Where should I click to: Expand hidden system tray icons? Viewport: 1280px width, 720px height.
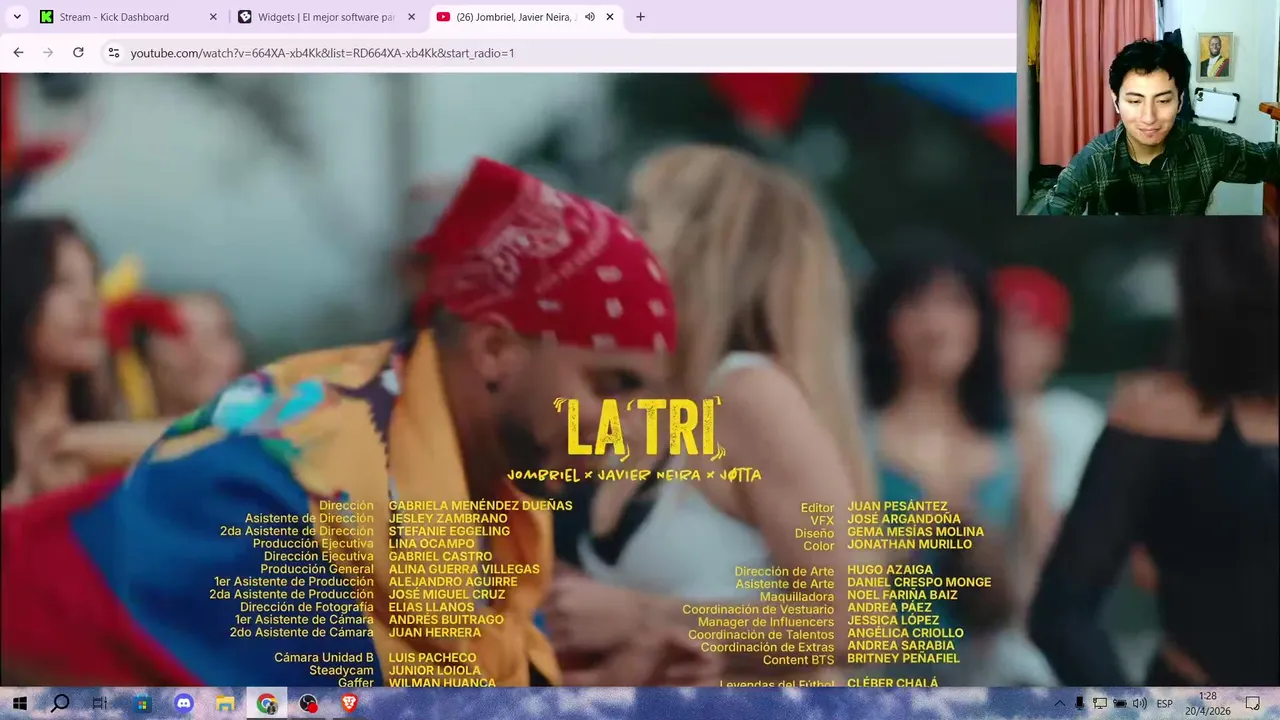click(1060, 704)
